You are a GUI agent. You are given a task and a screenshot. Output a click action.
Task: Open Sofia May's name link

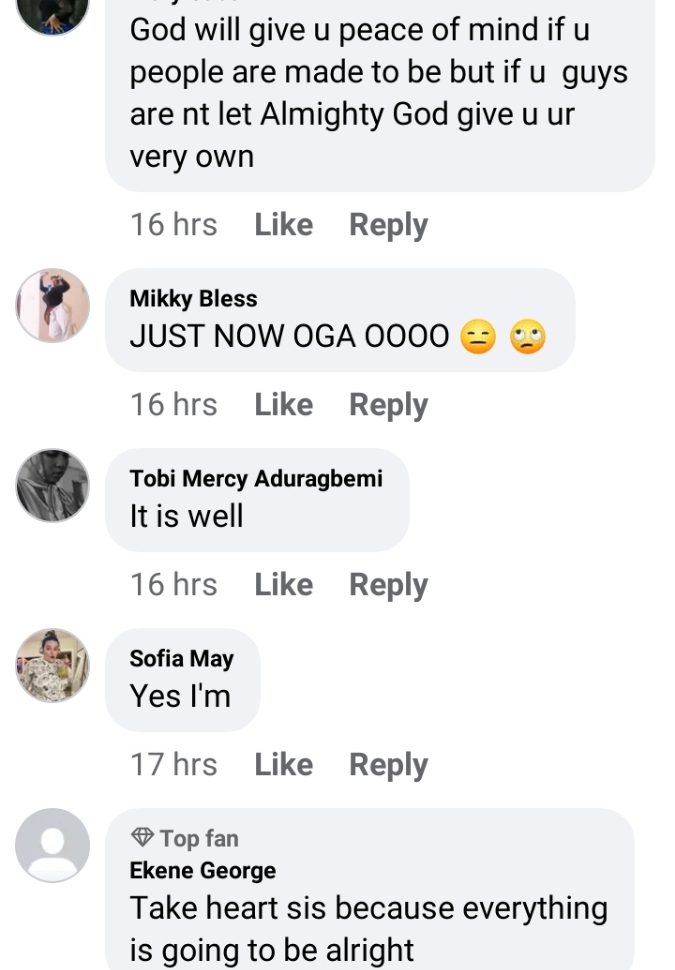[x=181, y=659]
